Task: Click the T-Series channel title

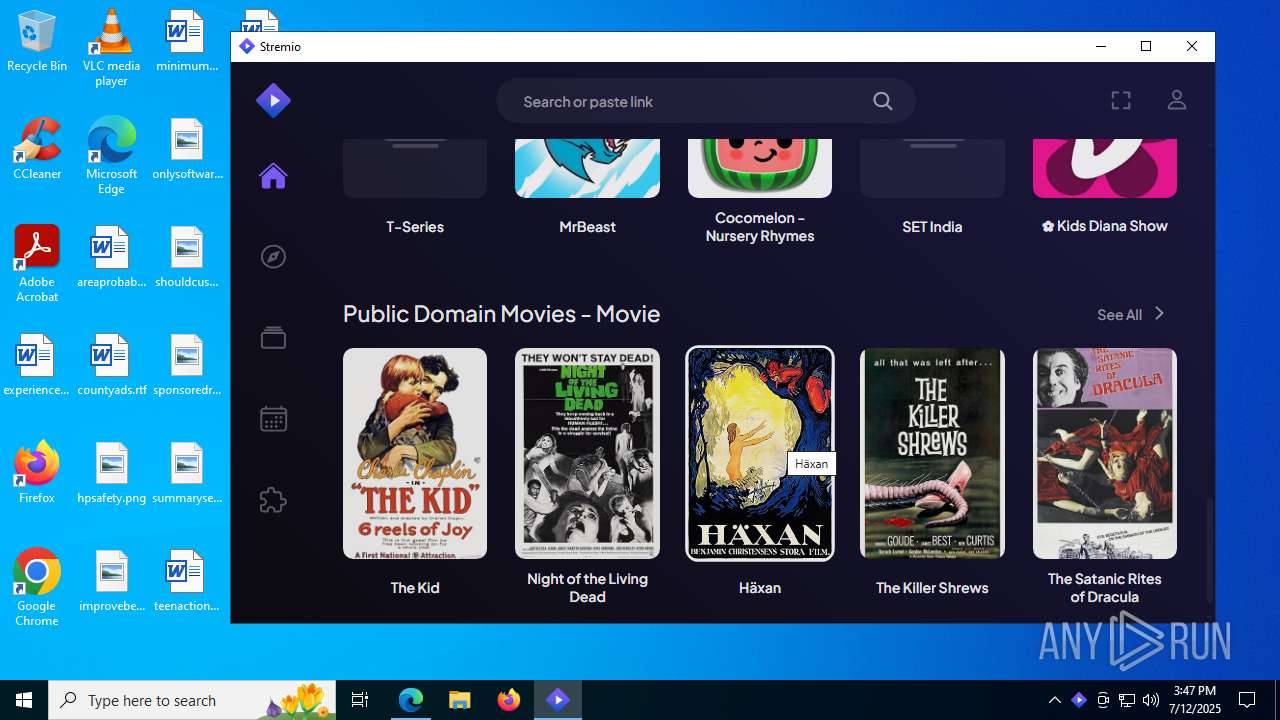Action: tap(415, 227)
